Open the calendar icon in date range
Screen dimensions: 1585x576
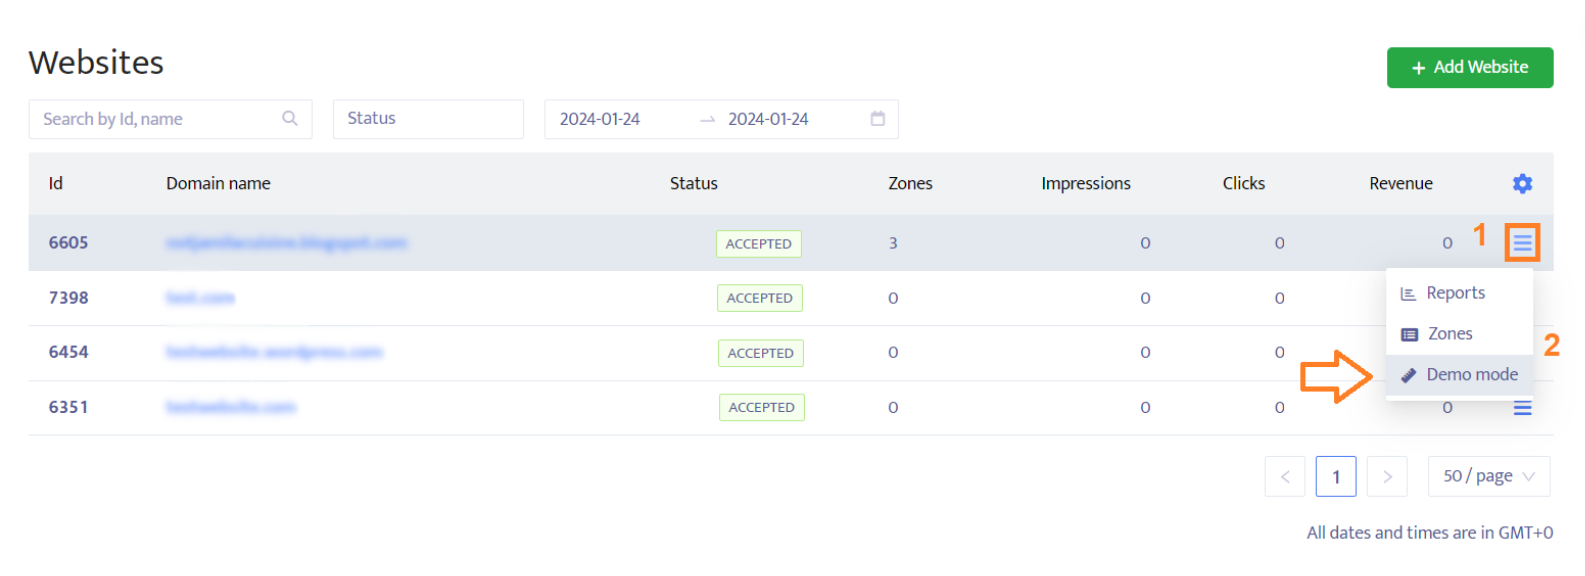(x=878, y=119)
